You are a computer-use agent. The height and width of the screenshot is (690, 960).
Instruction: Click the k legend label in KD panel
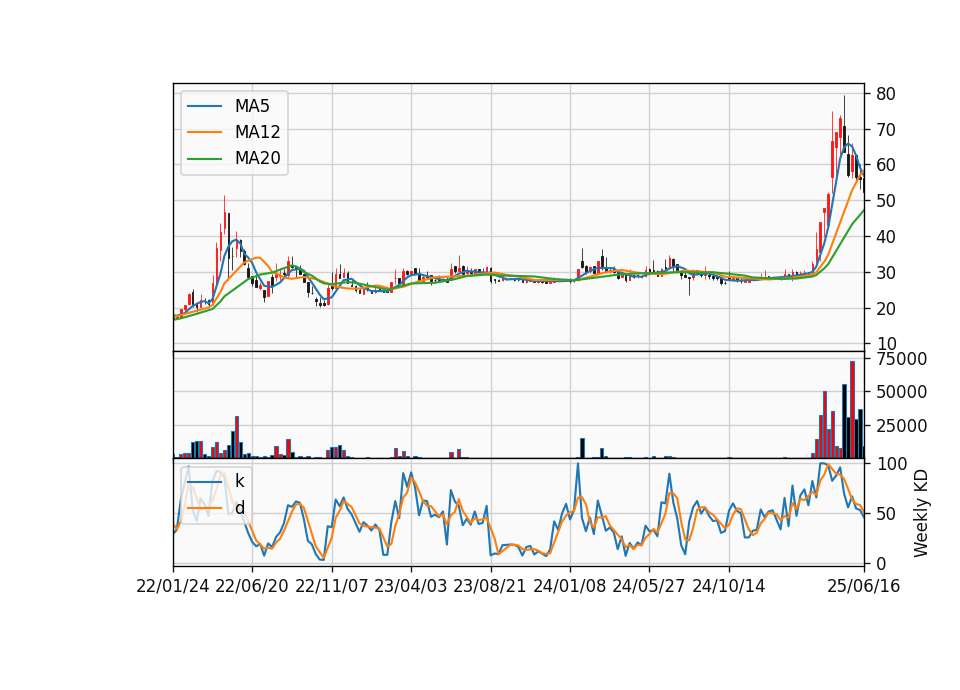(x=240, y=481)
